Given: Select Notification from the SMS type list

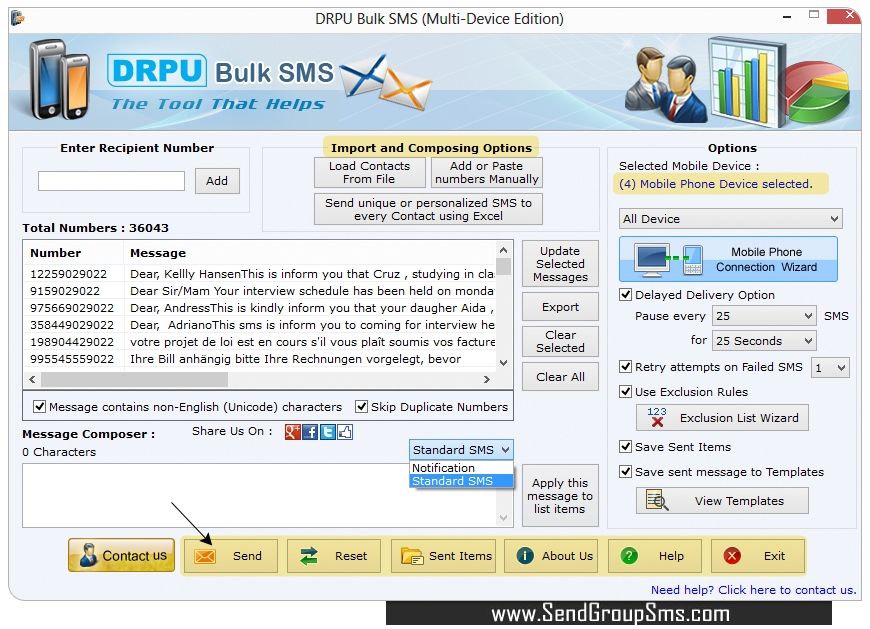Looking at the screenshot, I should click(x=461, y=468).
